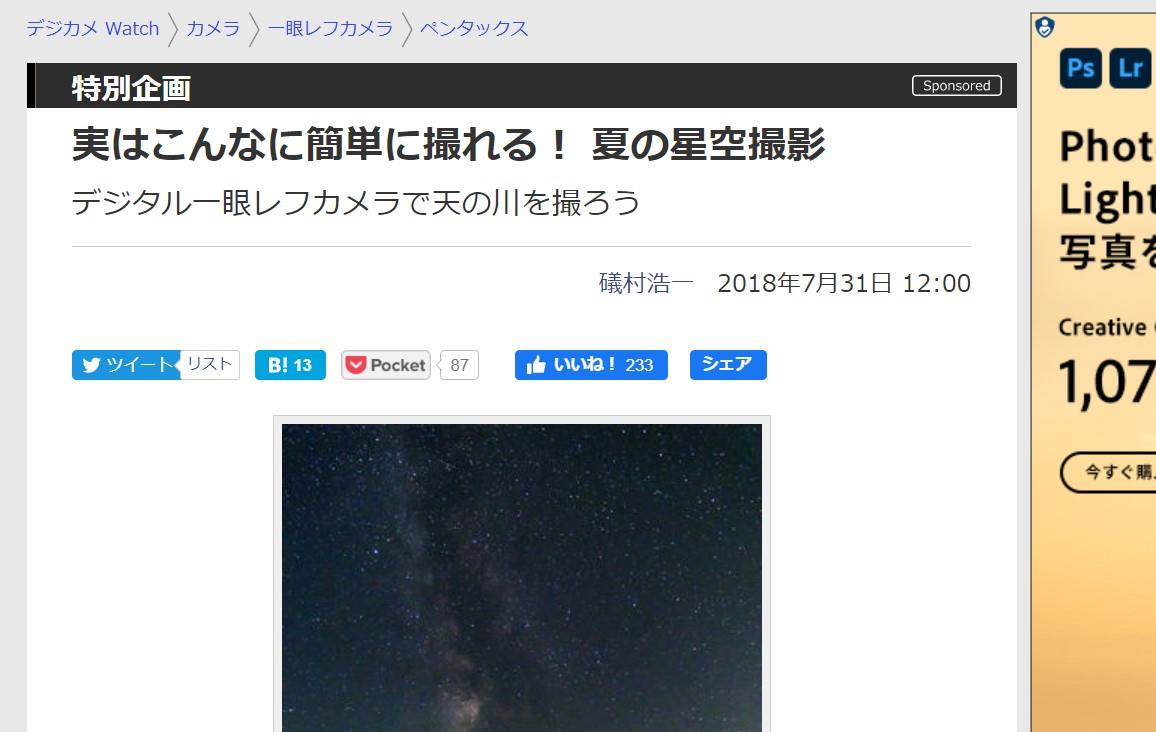Open author 礒村浩一 link
This screenshot has height=732, width=1156.
(646, 283)
